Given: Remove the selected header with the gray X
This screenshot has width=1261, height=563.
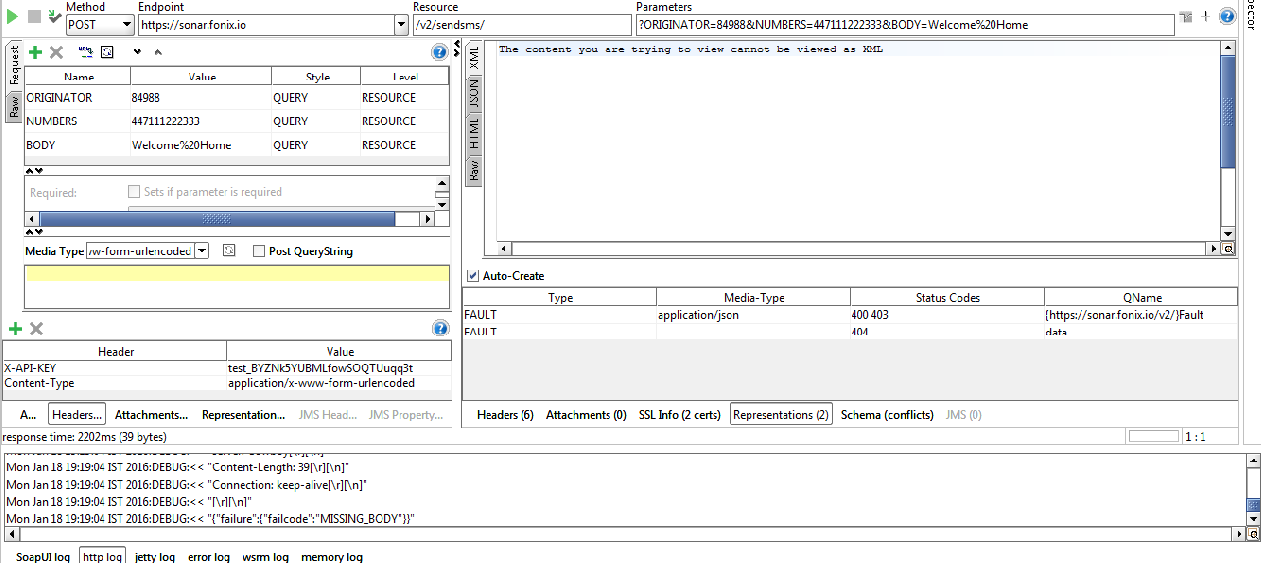Looking at the screenshot, I should pos(37,329).
